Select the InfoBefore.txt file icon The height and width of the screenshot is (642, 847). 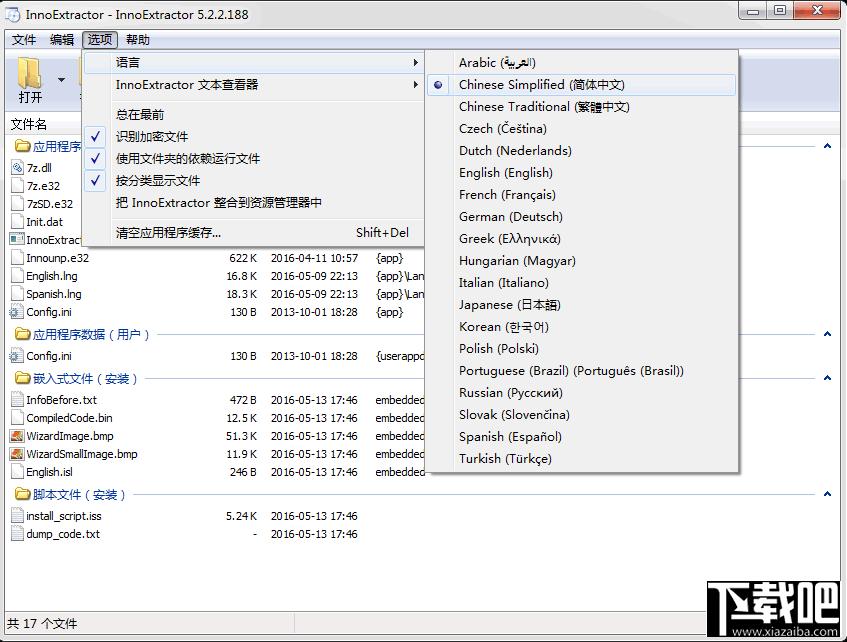(x=17, y=400)
